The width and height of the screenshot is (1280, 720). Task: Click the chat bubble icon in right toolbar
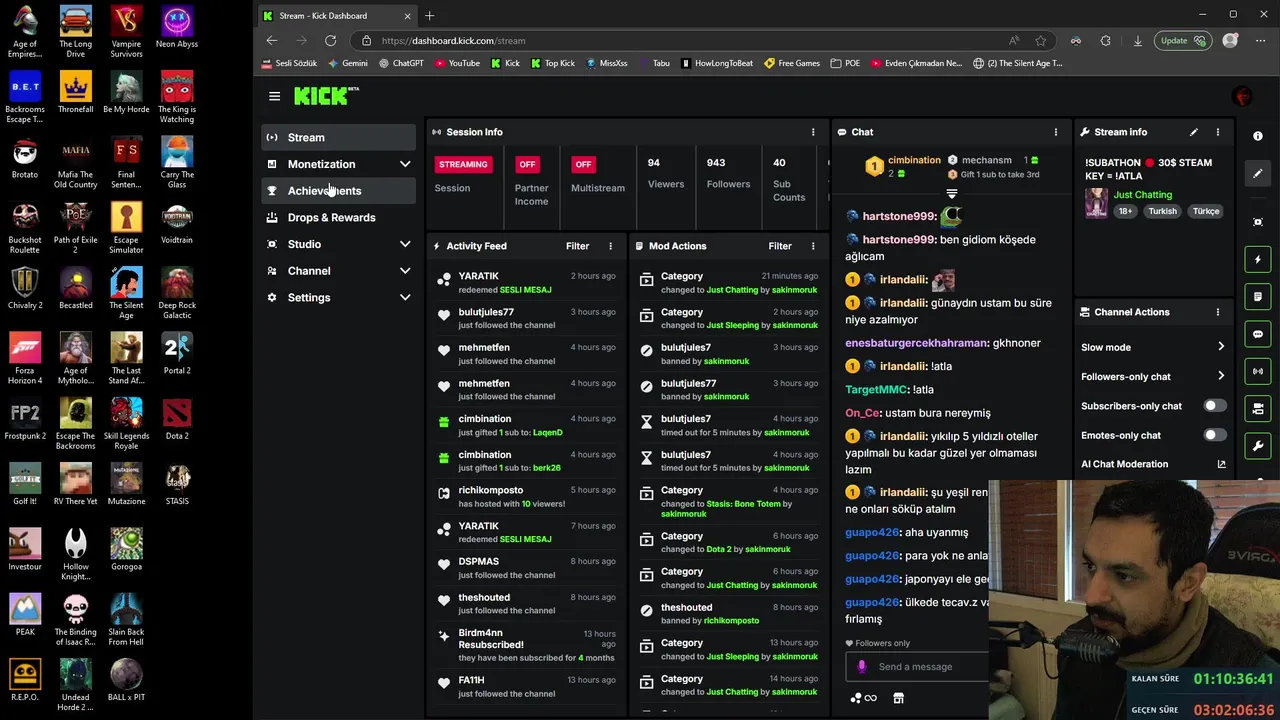[1258, 334]
